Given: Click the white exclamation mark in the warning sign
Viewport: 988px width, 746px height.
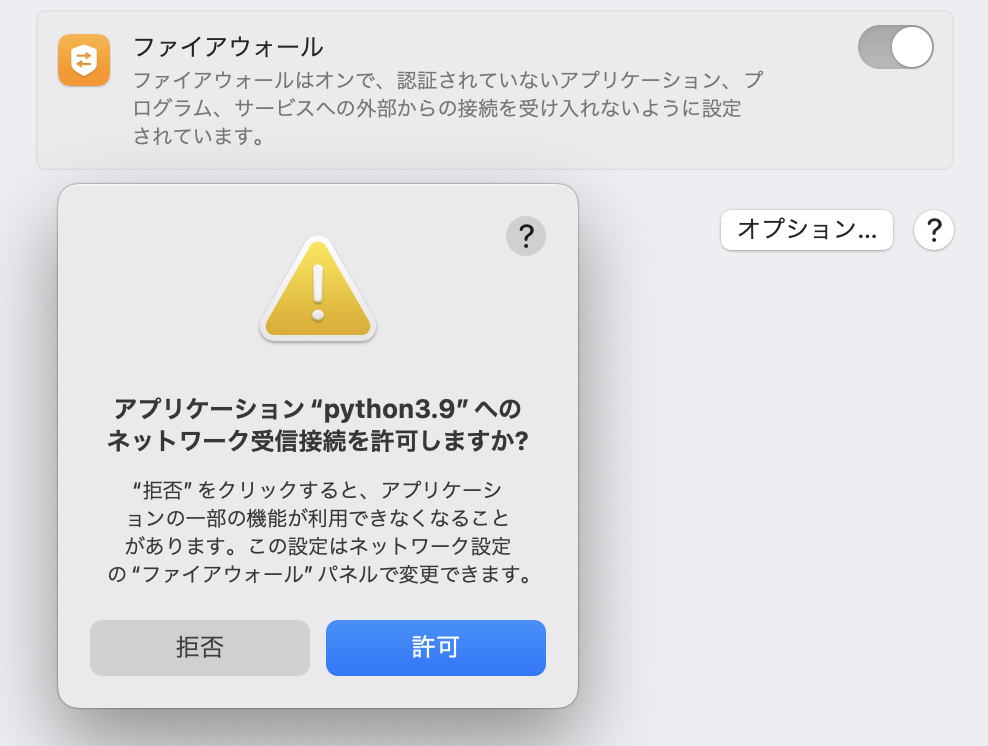Looking at the screenshot, I should pyautogui.click(x=318, y=292).
